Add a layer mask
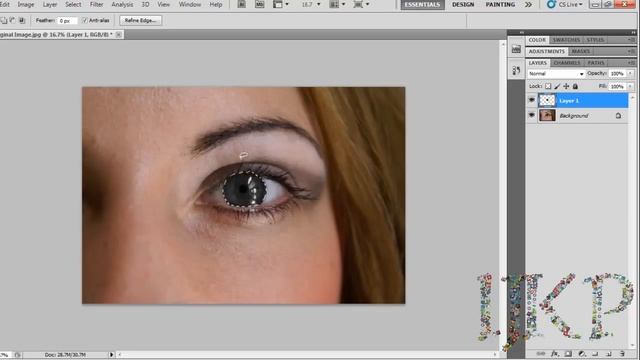The width and height of the screenshot is (640, 360). pos(568,353)
